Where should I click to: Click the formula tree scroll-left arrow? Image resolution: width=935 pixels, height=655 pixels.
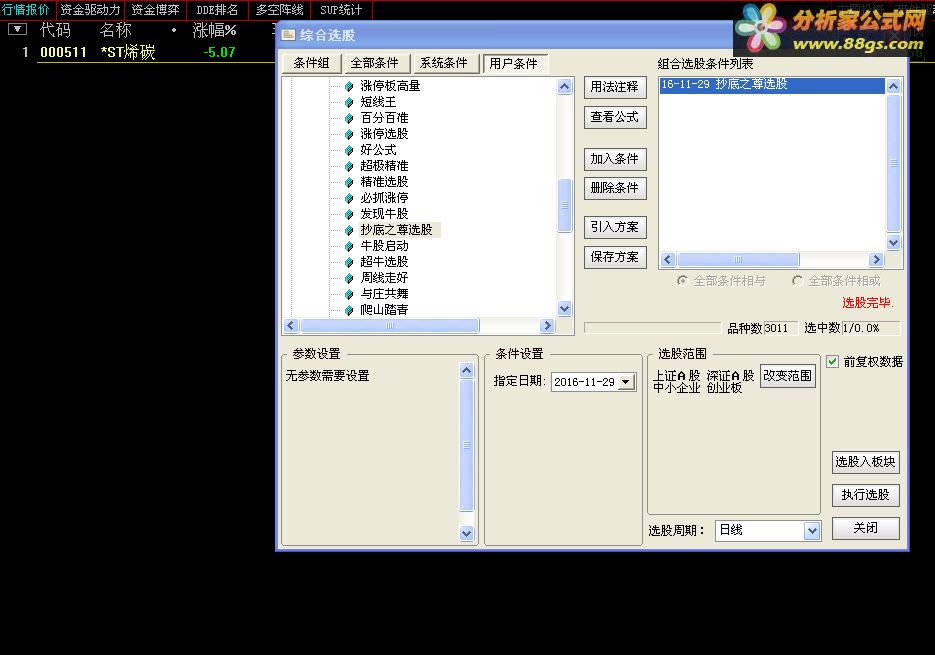pos(291,326)
